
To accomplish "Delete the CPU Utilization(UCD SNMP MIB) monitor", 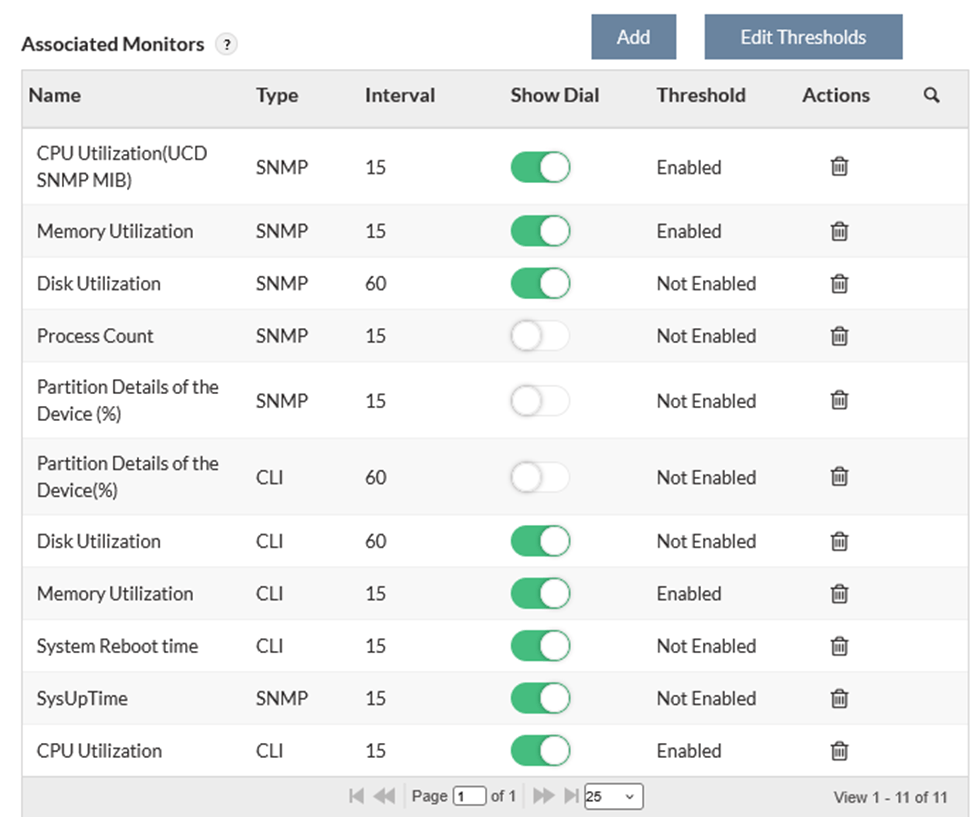I will coord(838,167).
